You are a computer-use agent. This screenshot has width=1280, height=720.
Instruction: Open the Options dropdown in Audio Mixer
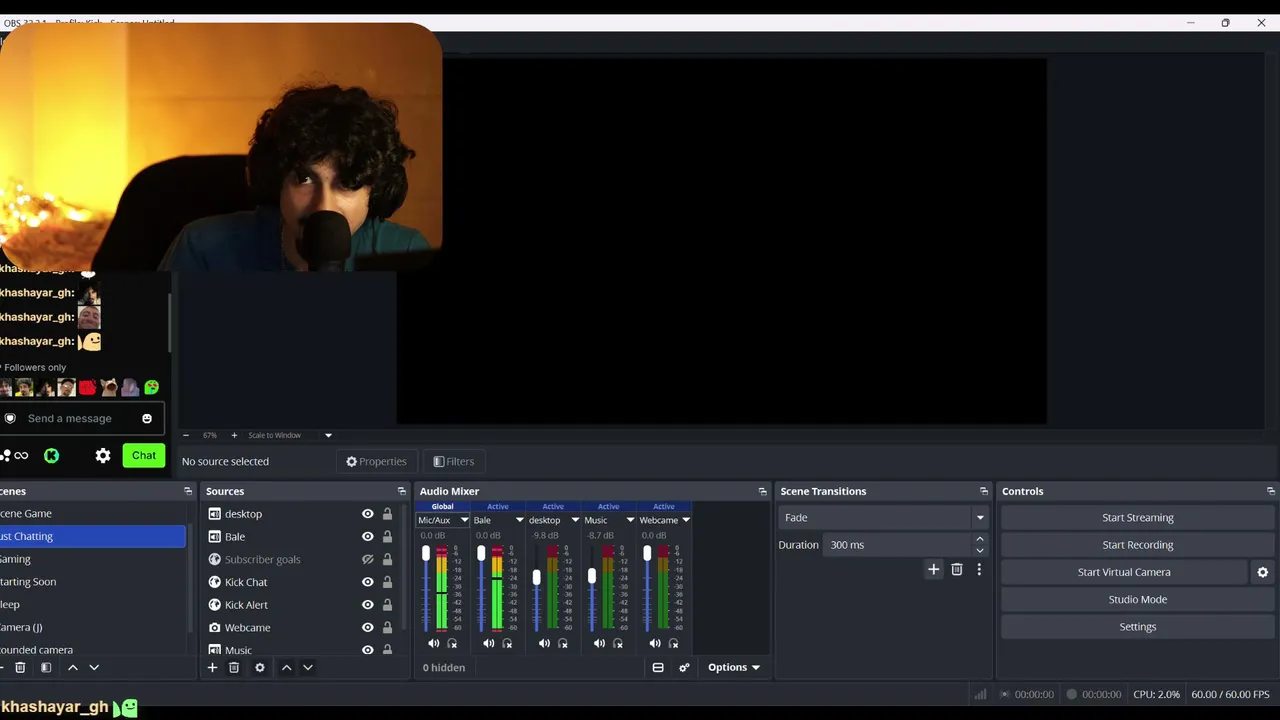tap(734, 667)
